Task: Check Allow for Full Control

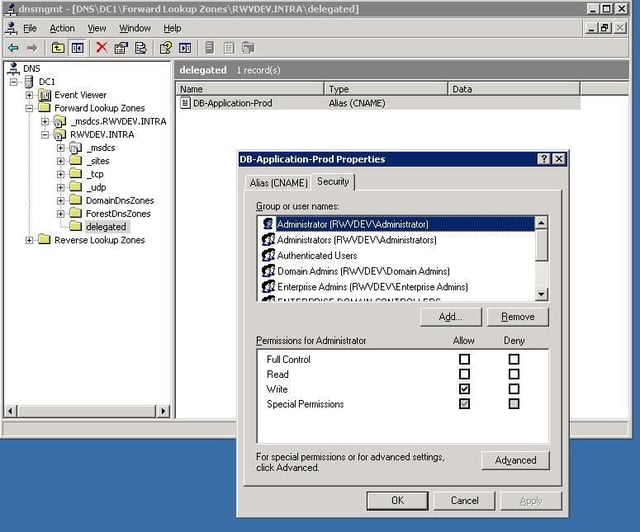Action: [464, 359]
